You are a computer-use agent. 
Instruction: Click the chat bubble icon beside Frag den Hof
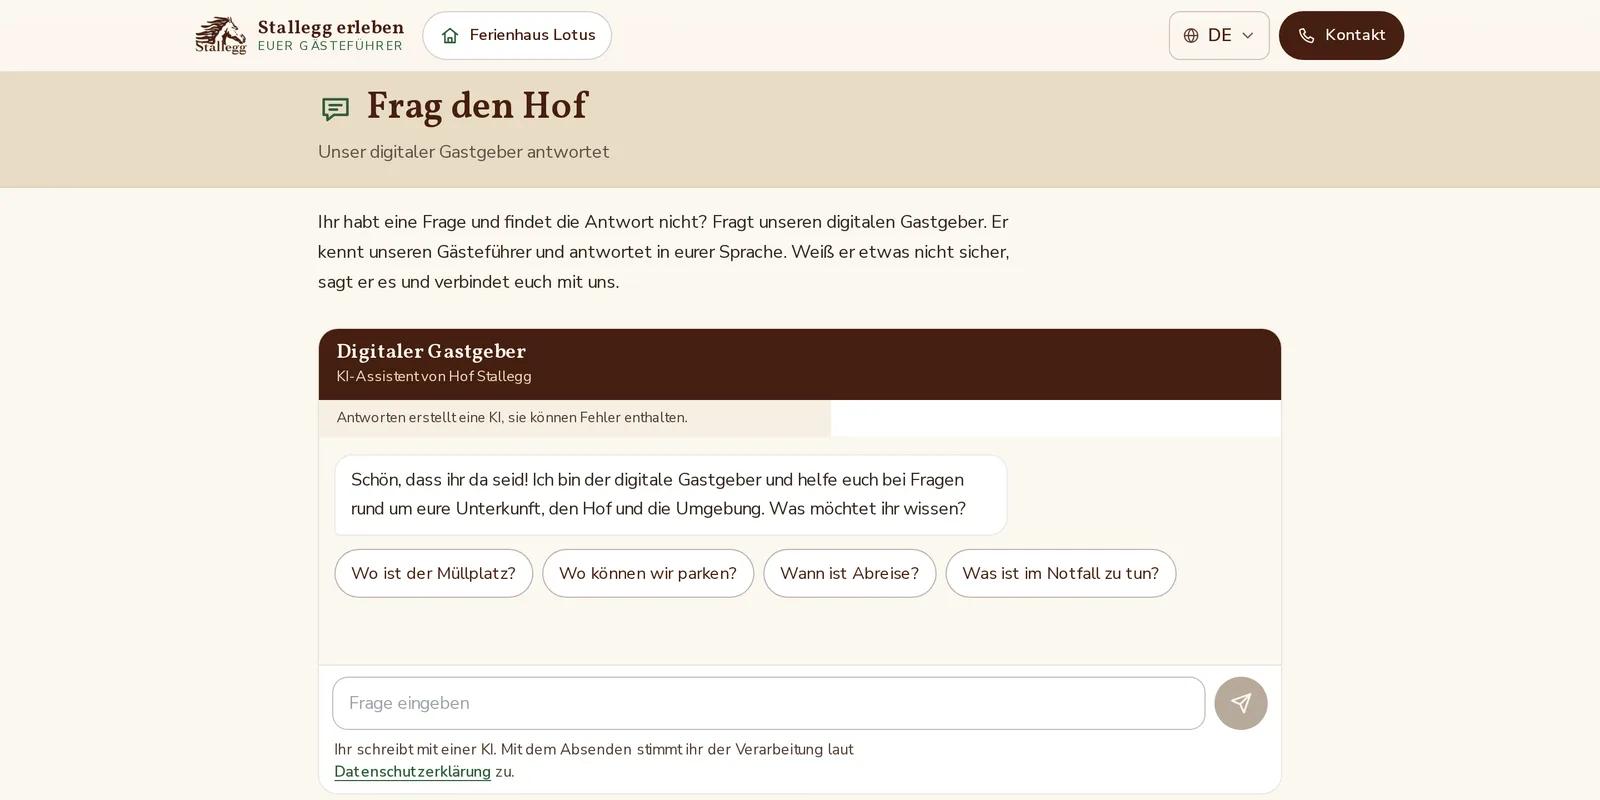[335, 109]
